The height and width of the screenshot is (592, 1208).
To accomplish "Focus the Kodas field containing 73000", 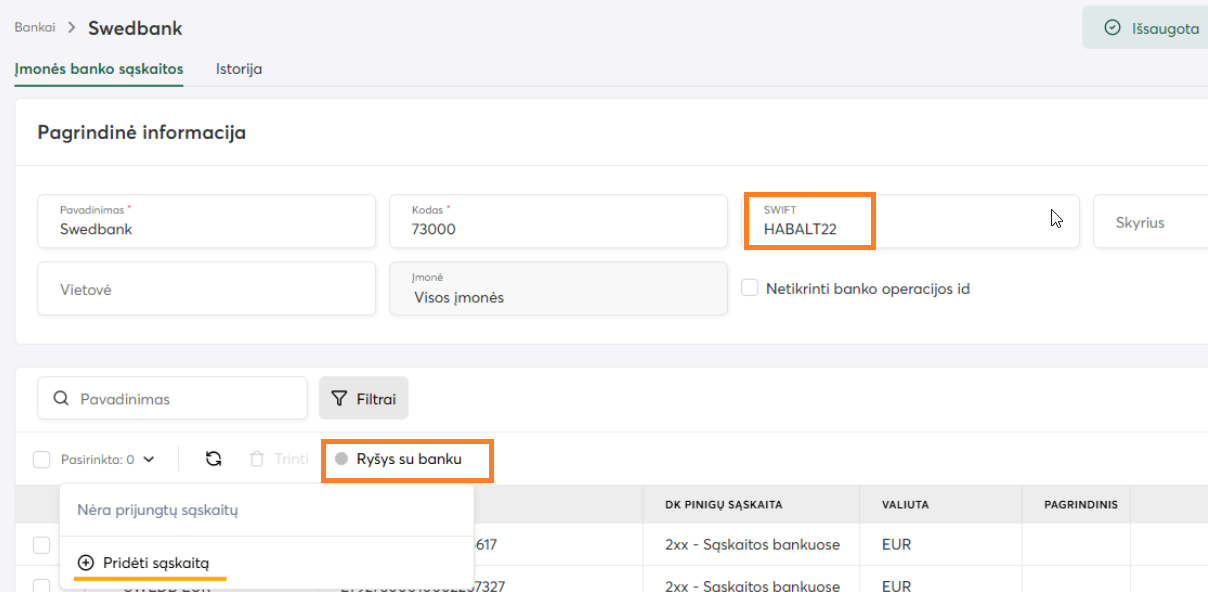I will (558, 221).
